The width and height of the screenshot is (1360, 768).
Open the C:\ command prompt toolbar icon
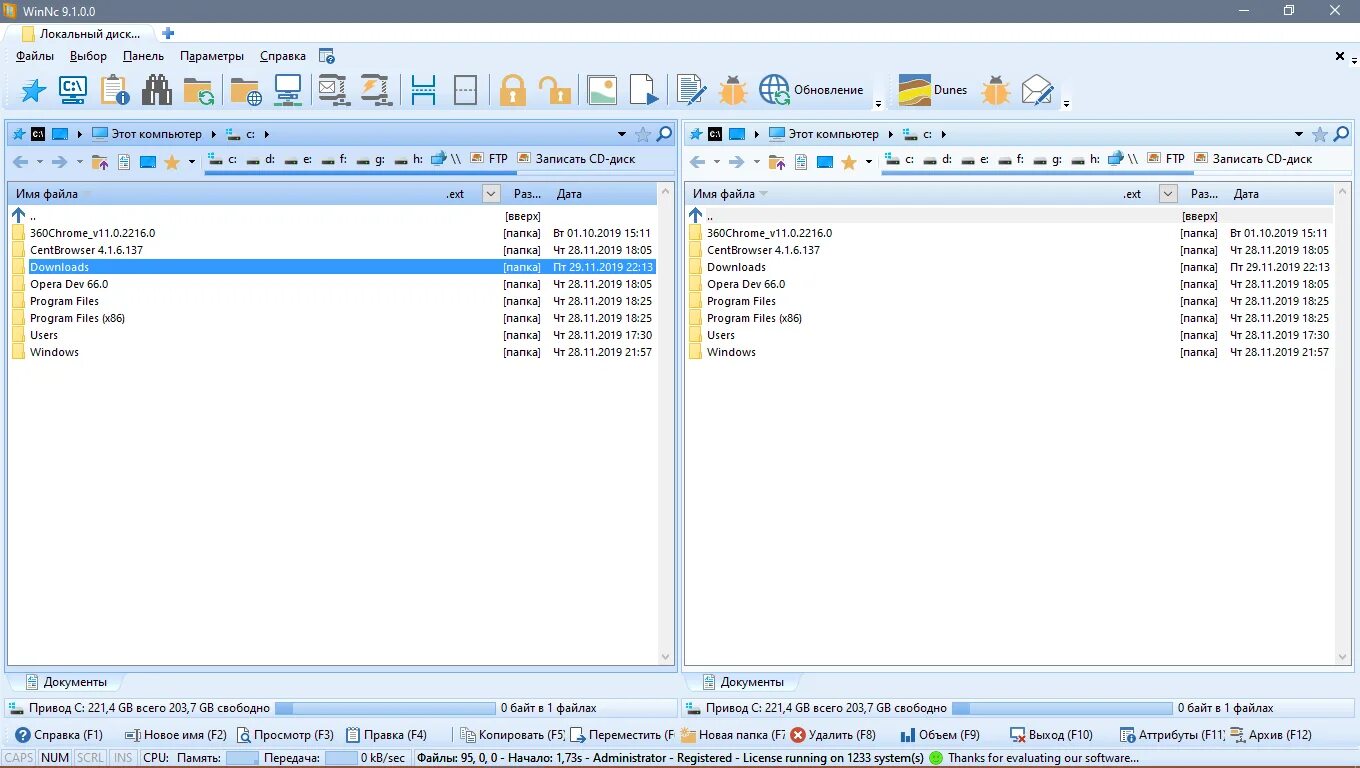(73, 90)
